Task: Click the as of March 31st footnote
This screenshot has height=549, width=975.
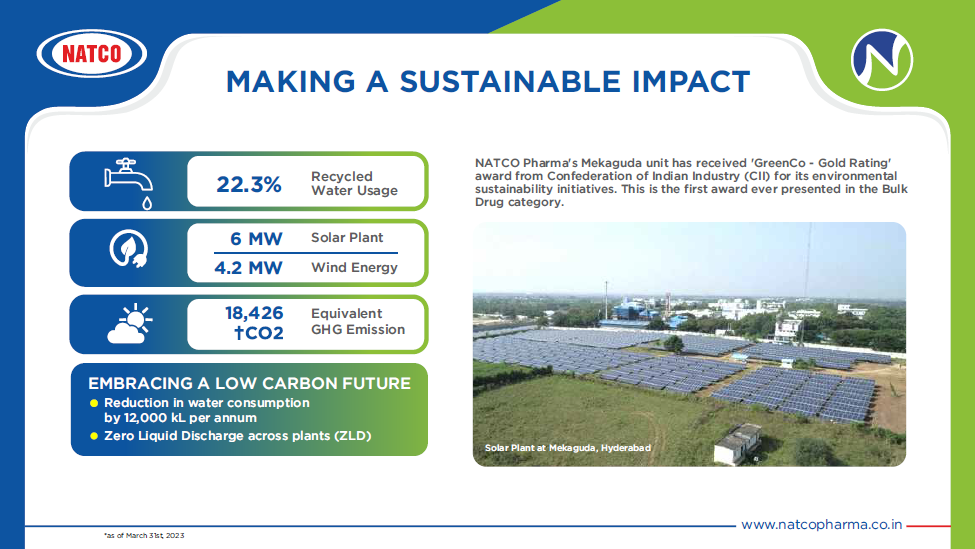Action: tap(144, 535)
